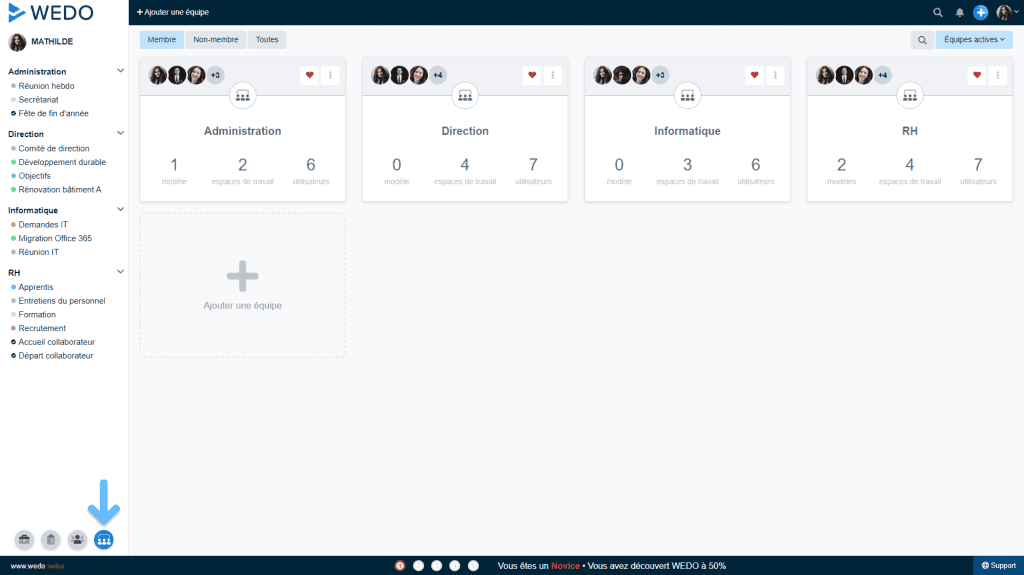Click '4 espaces de travail' on RH card
Image resolution: width=1024 pixels, height=575 pixels.
click(x=910, y=171)
